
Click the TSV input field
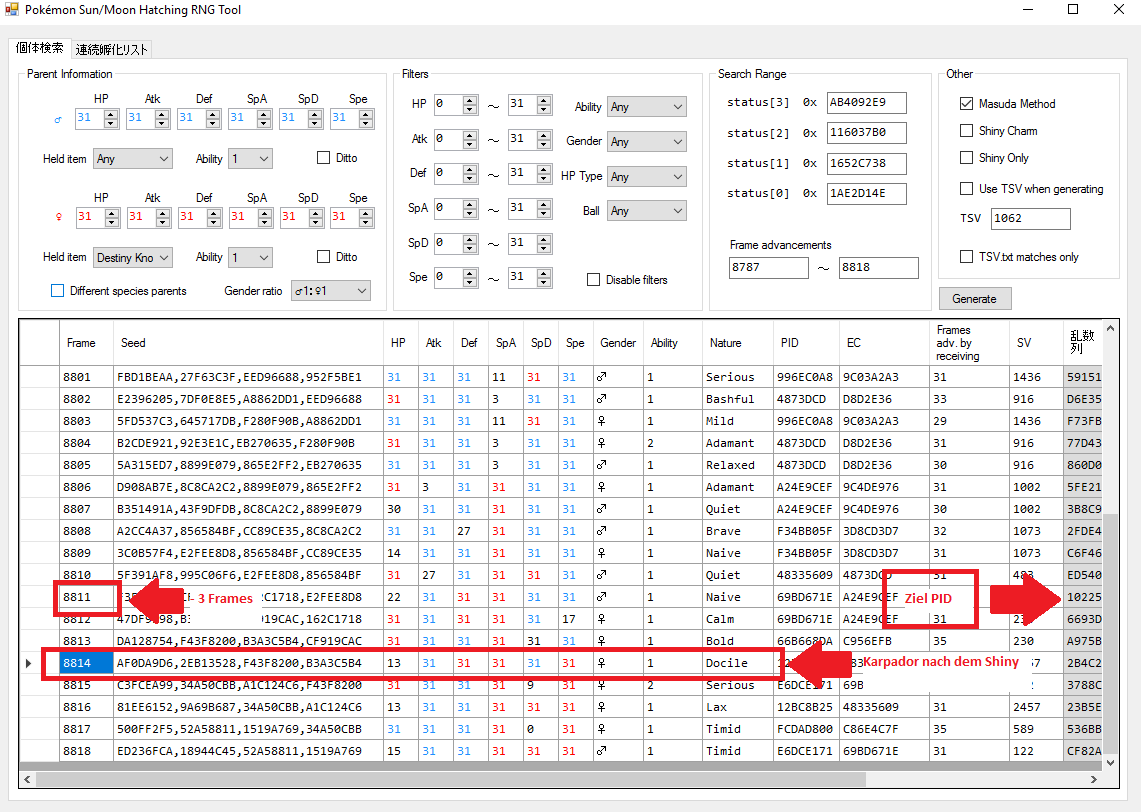tap(1030, 219)
